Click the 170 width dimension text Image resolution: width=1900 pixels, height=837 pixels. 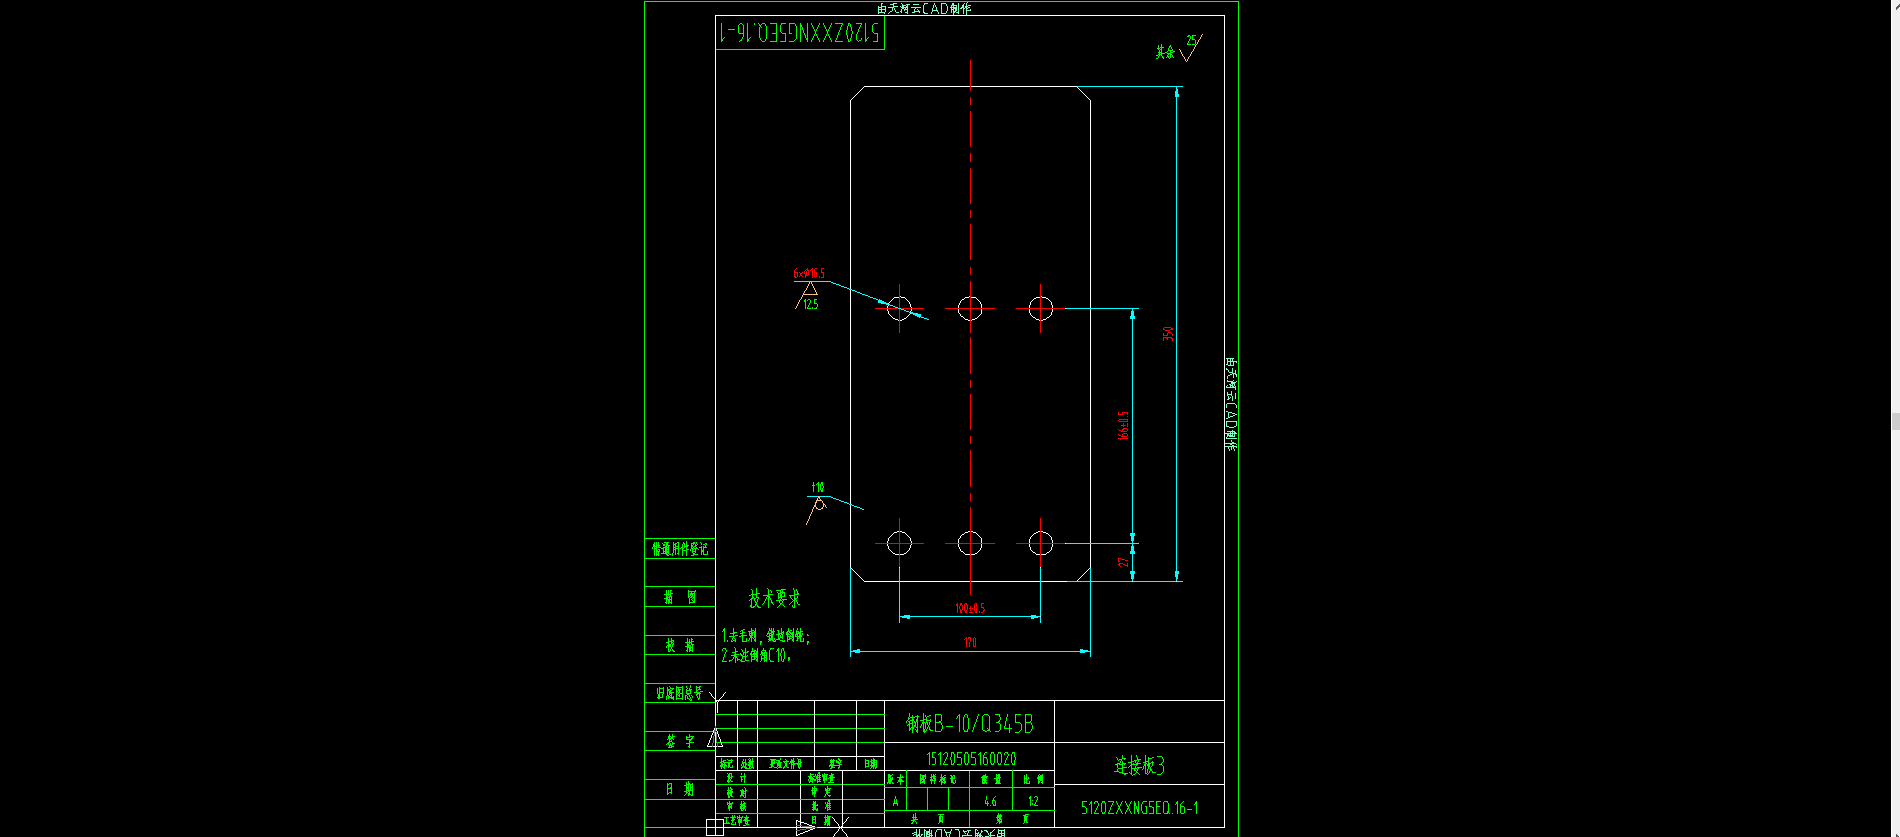[970, 642]
